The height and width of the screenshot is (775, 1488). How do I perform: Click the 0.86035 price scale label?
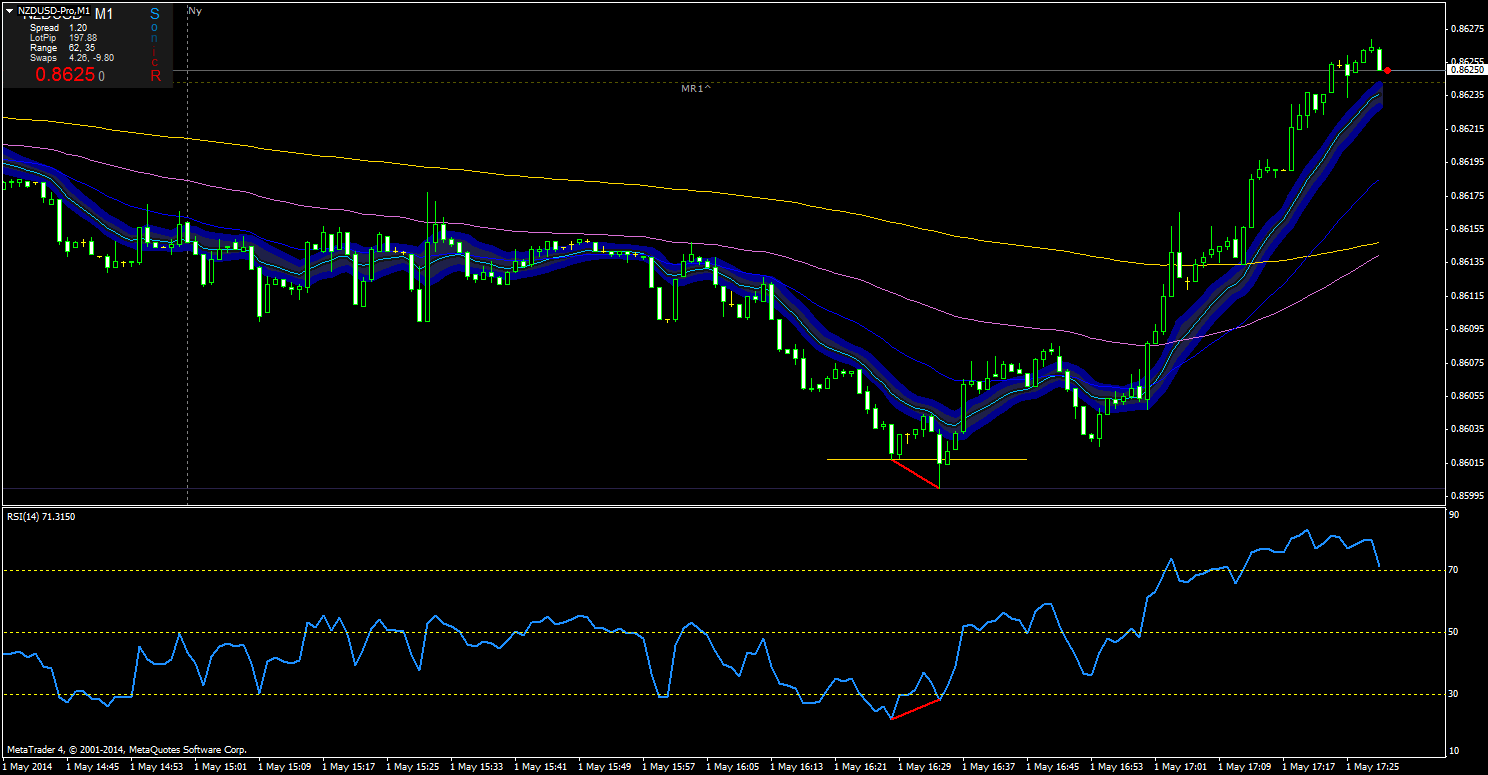click(1466, 428)
